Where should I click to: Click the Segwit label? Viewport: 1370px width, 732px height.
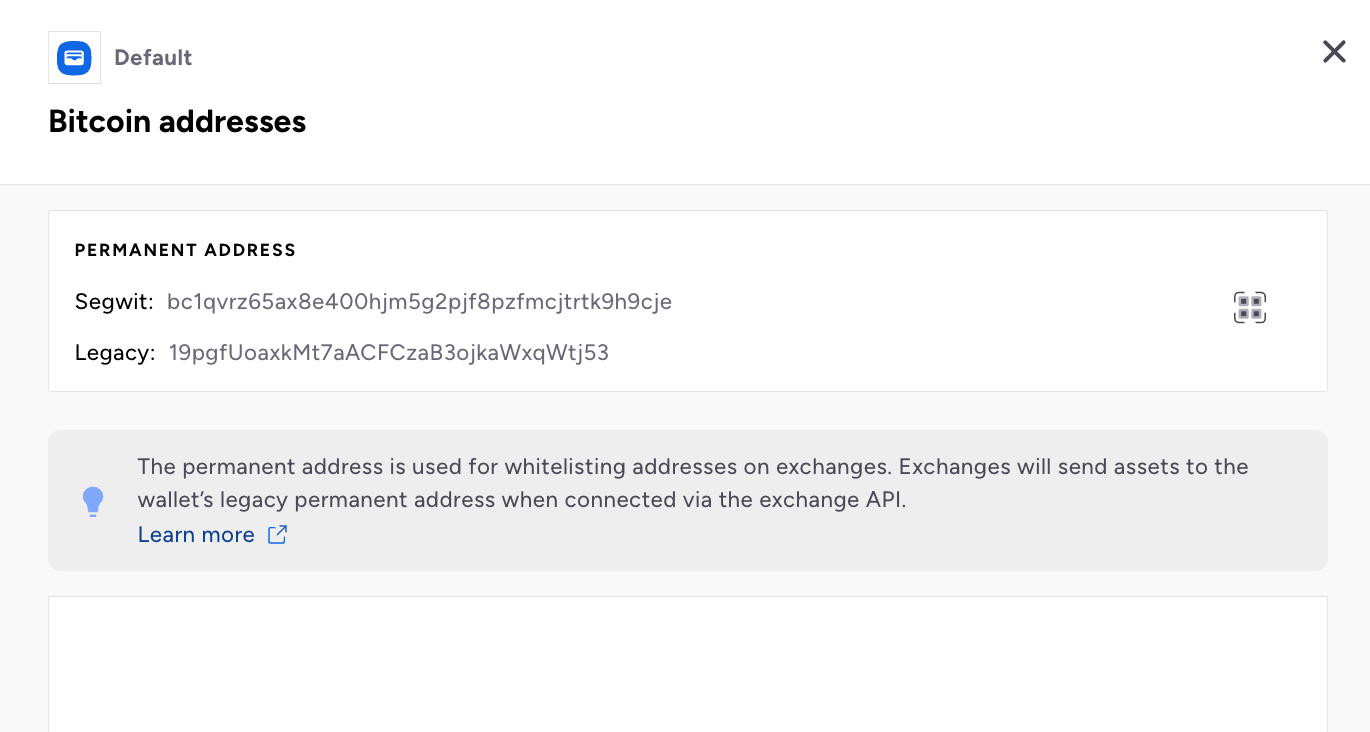pos(114,302)
